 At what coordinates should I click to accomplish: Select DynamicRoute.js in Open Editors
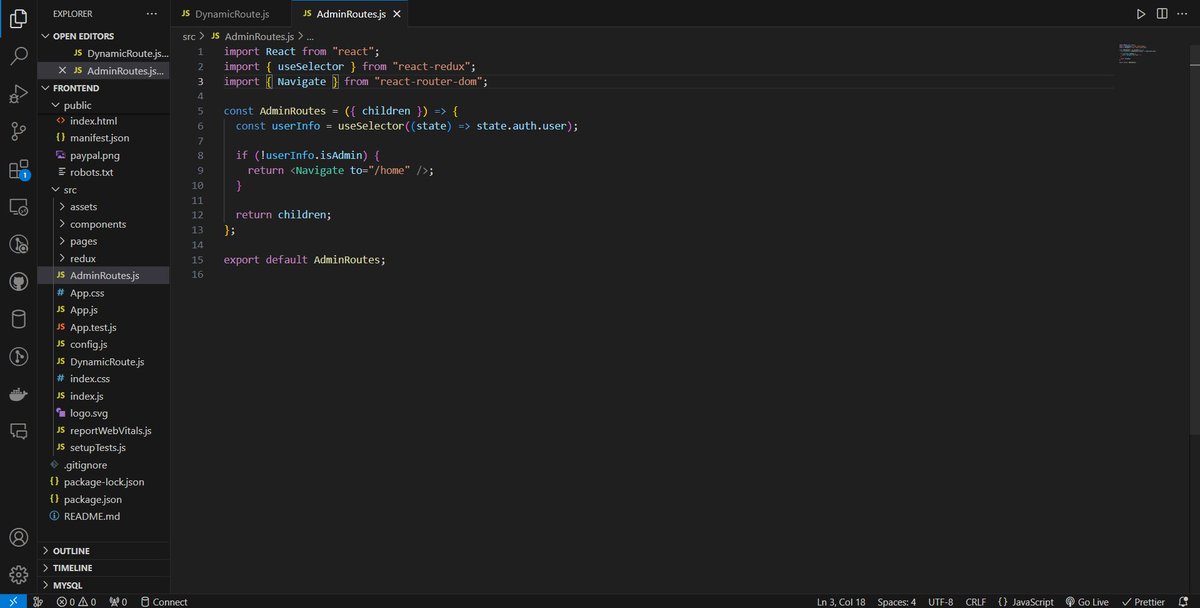104,53
